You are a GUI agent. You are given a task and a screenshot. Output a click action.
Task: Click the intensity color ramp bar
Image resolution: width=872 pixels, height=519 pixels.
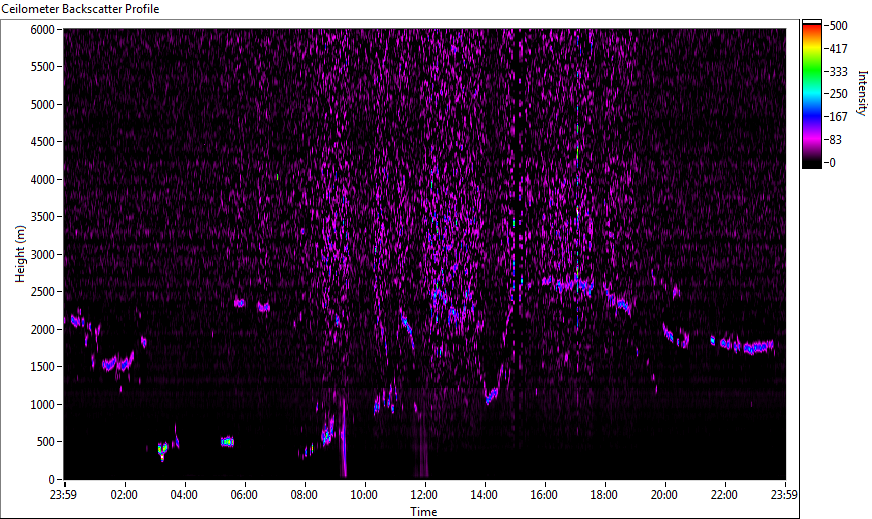(812, 94)
